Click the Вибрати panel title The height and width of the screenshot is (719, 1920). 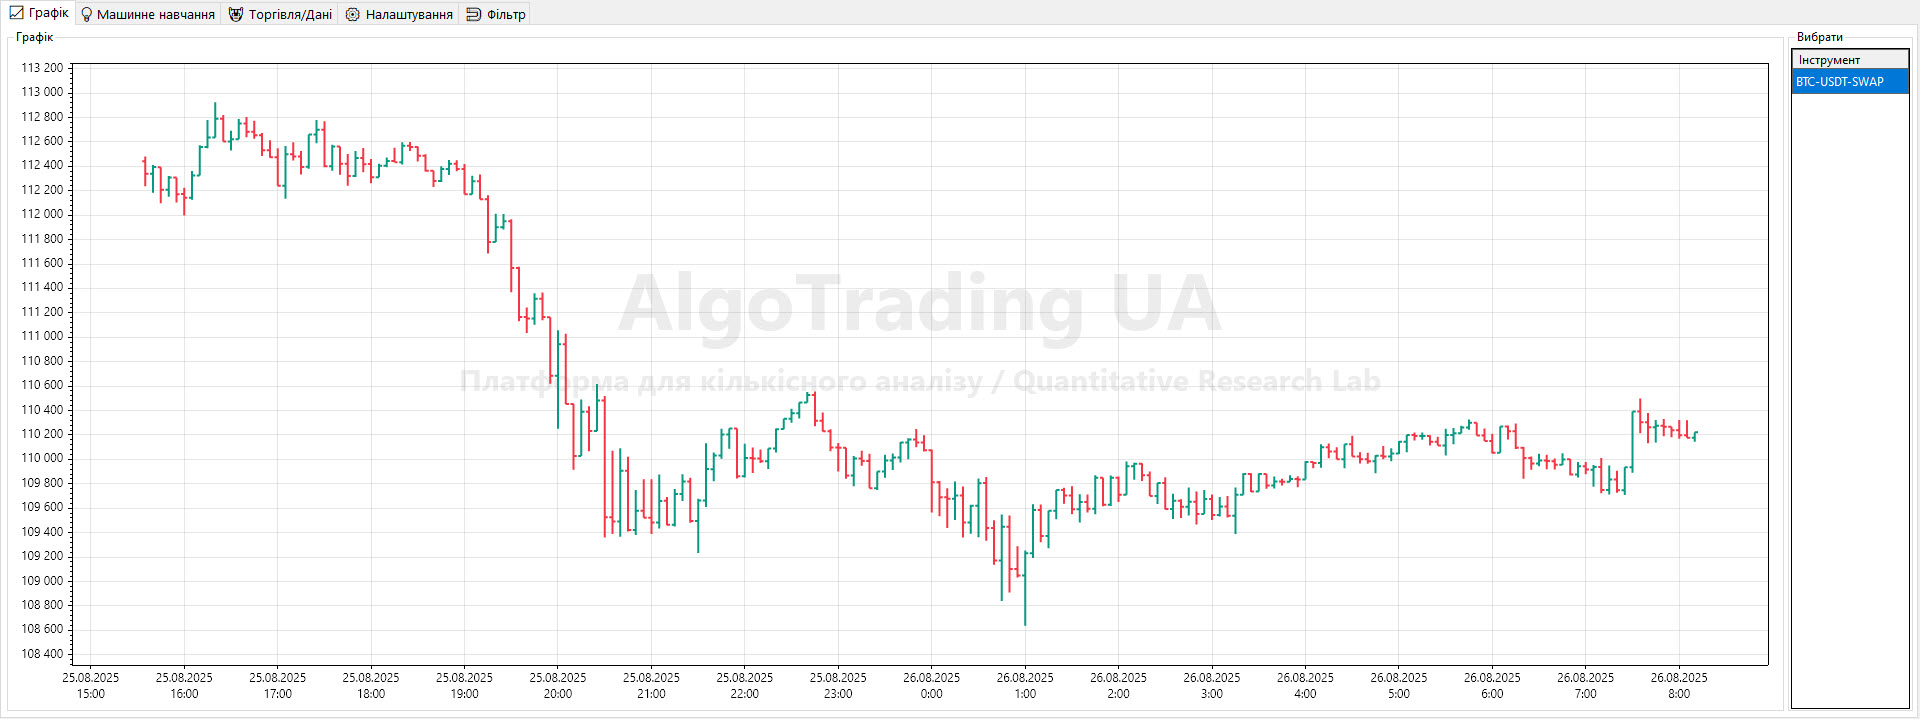[1819, 37]
